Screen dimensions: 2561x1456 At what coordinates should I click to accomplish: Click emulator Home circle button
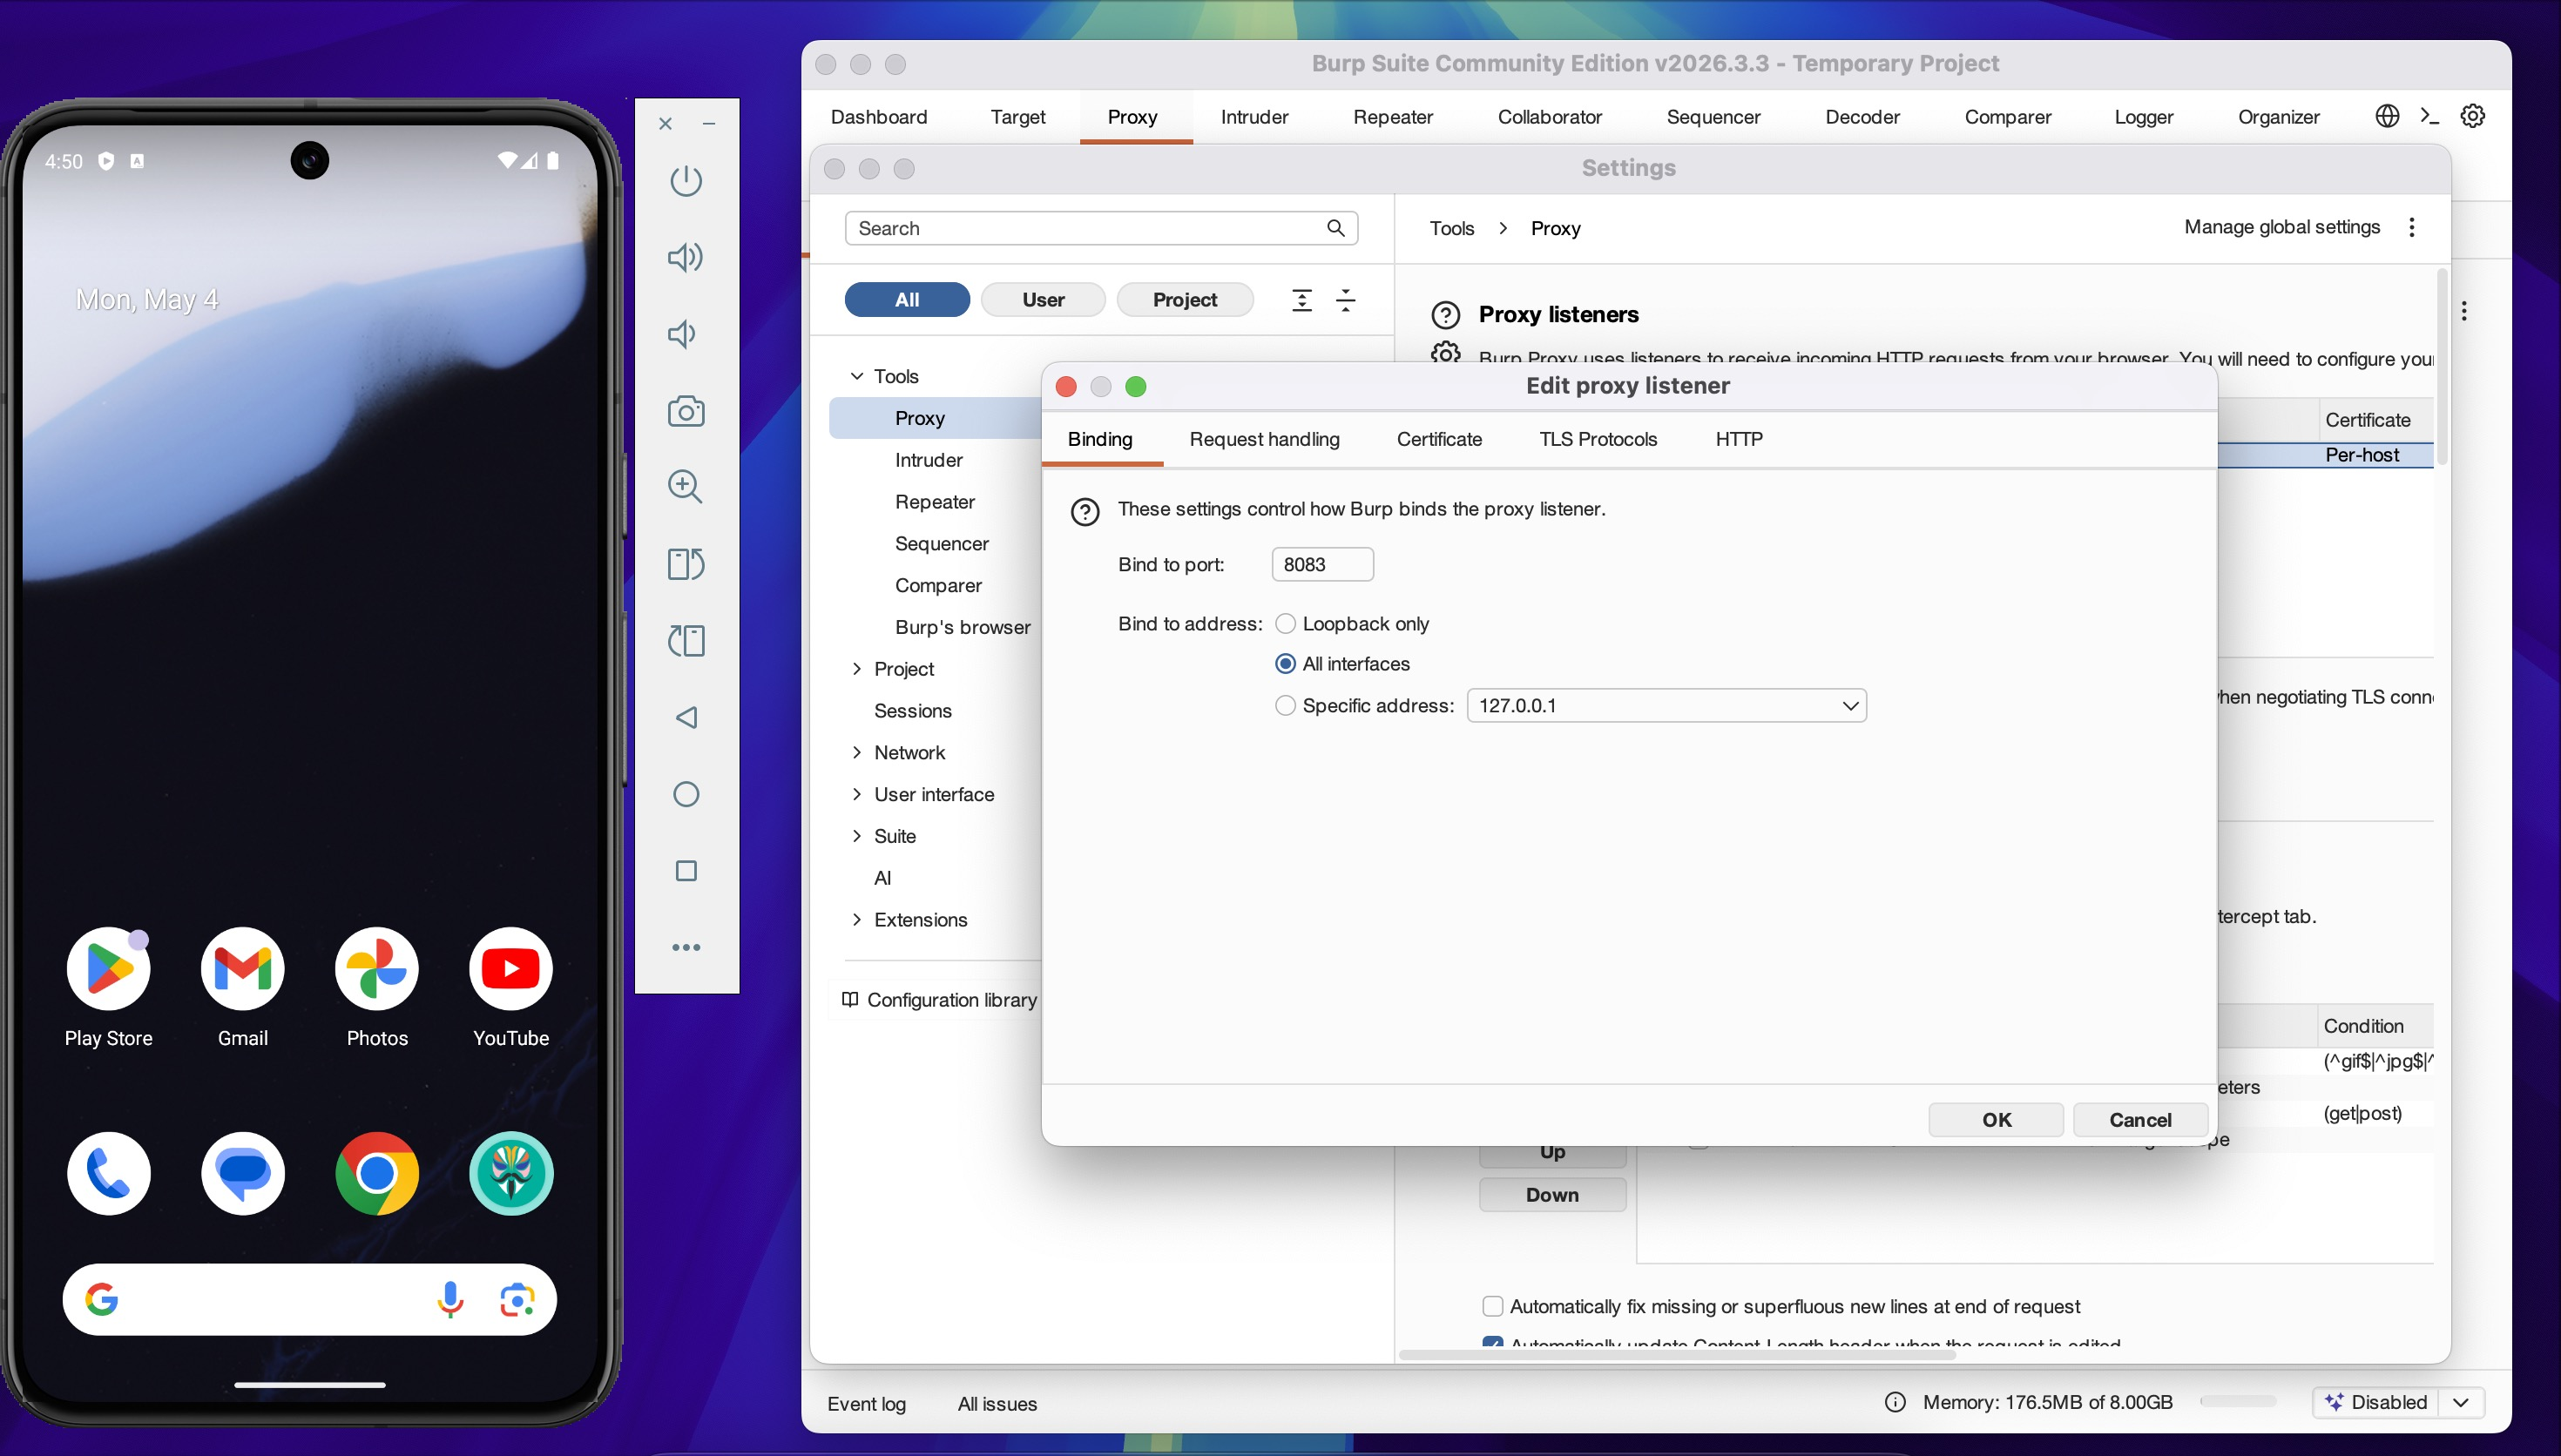(x=686, y=794)
